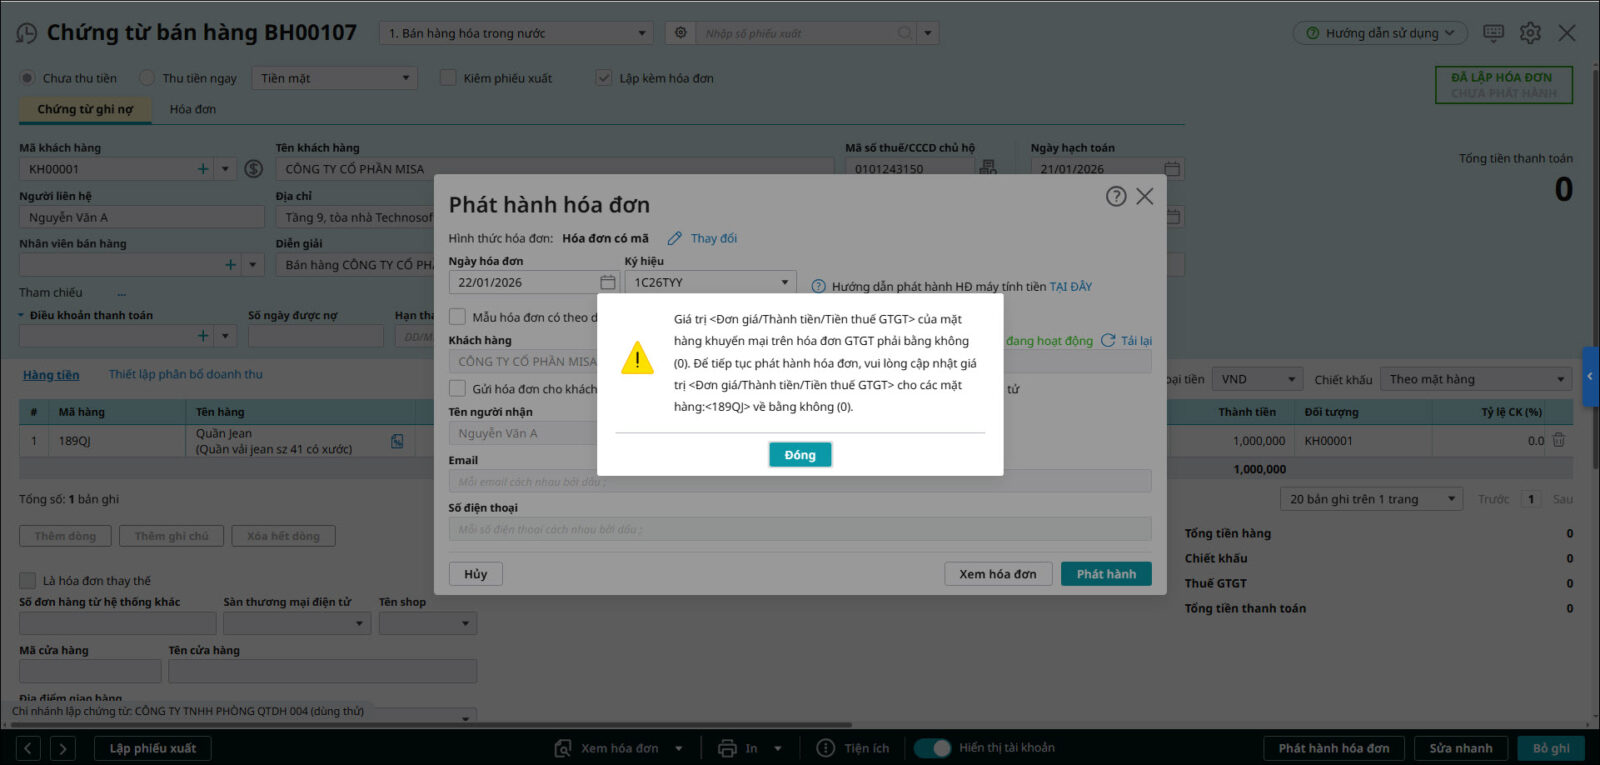Tick the Kiêm phiếu xuất checkbox
Image resolution: width=1600 pixels, height=765 pixels.
(x=448, y=78)
